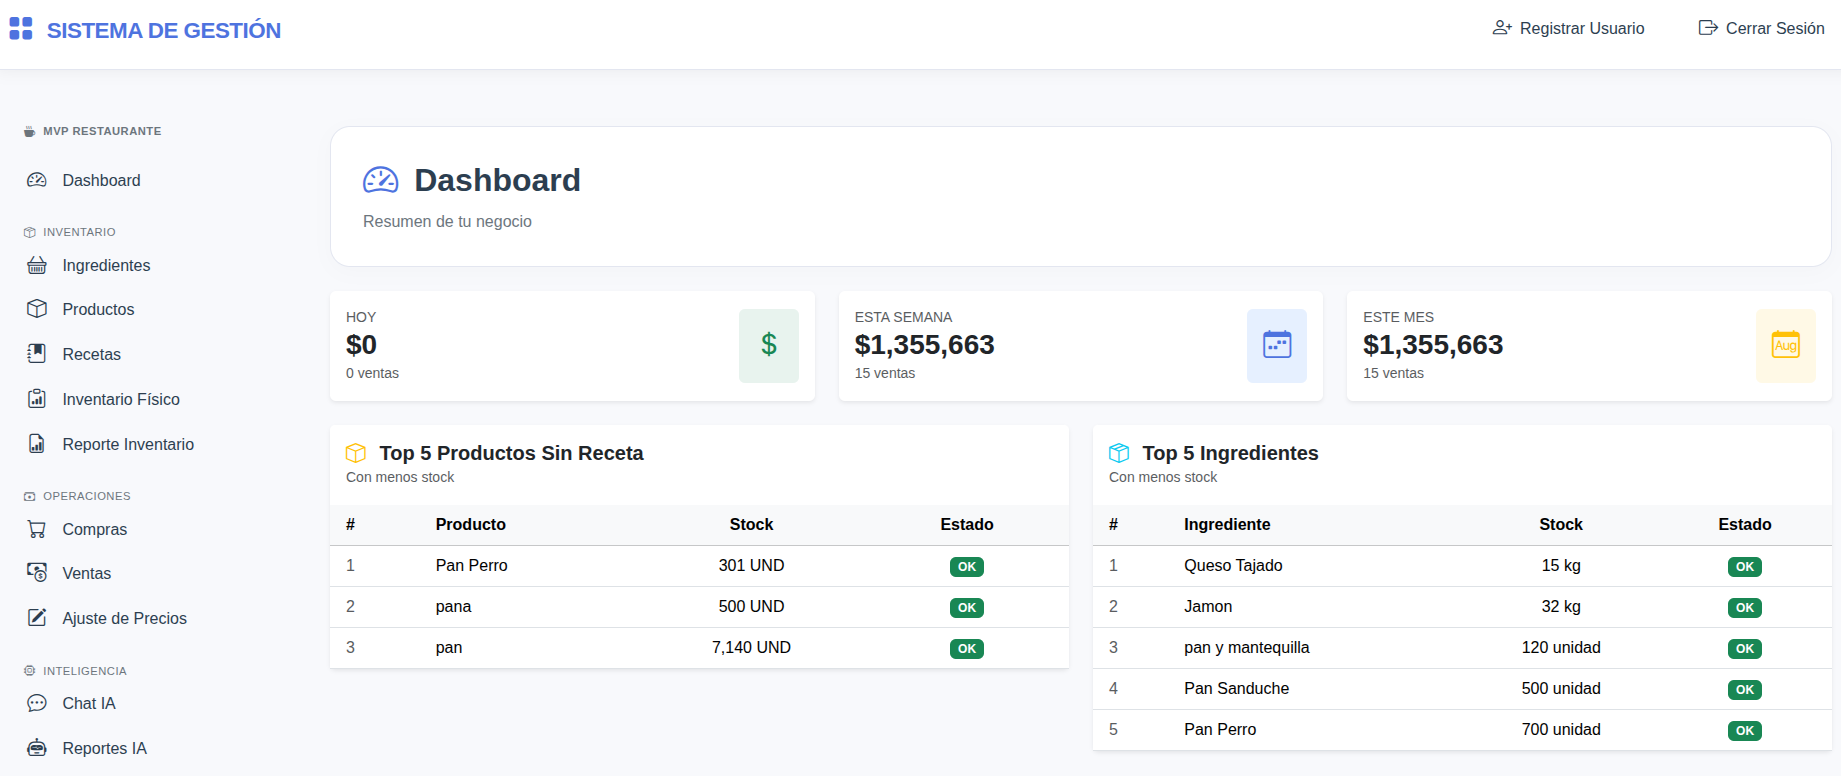Open Ajuste de Precios
The image size is (1841, 776).
tap(124, 618)
